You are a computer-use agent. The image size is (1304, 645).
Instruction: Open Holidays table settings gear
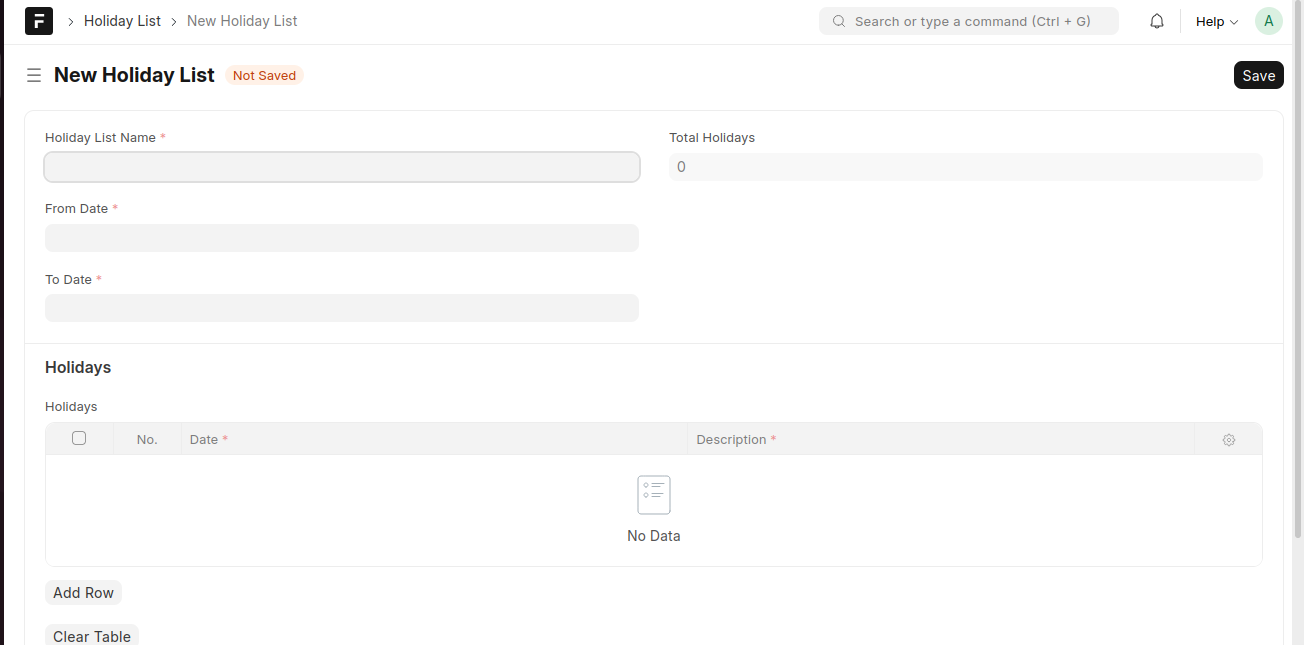(x=1228, y=440)
